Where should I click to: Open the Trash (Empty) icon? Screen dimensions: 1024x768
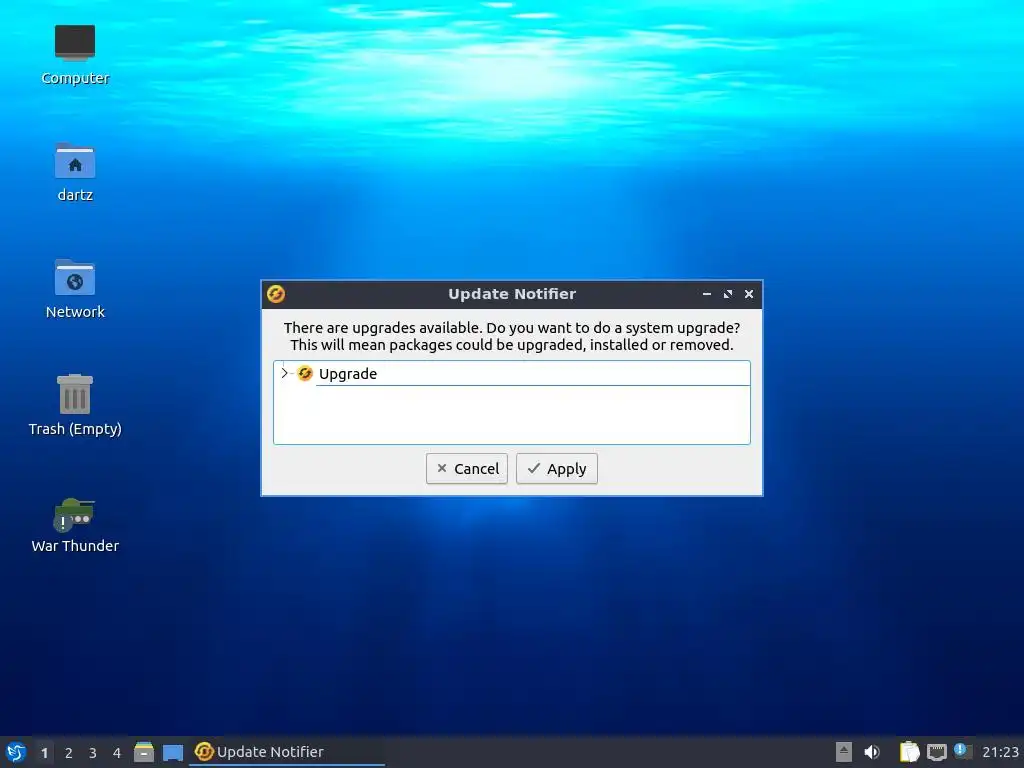(x=75, y=405)
